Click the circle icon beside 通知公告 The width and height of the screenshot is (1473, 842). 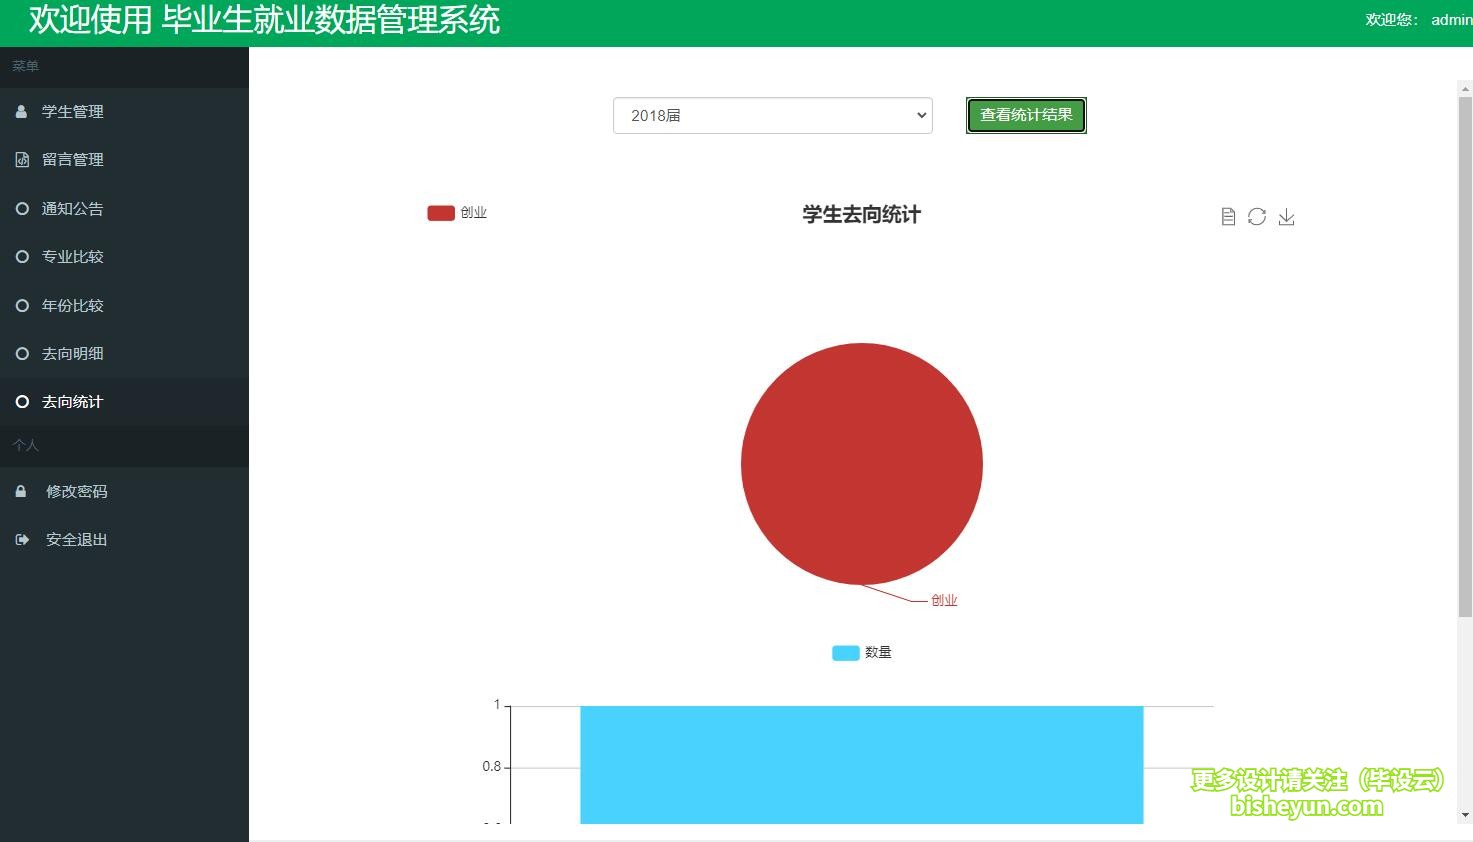pos(22,209)
